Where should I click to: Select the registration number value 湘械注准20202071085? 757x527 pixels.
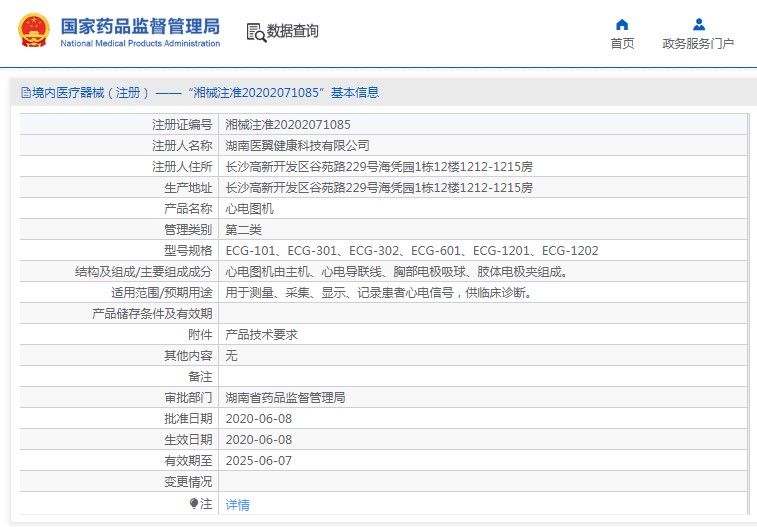(288, 125)
